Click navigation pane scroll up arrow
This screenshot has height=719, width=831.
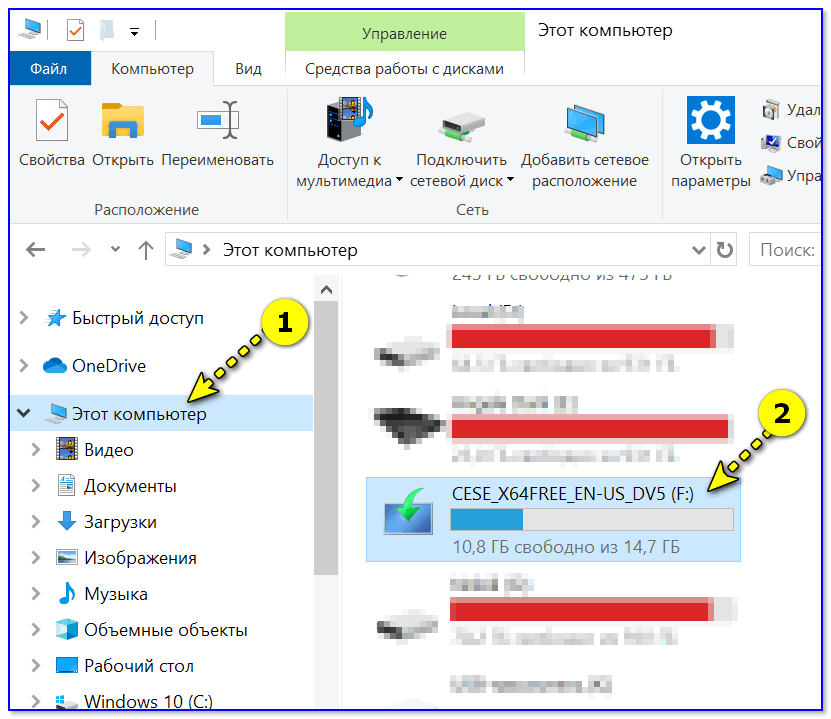click(x=326, y=289)
